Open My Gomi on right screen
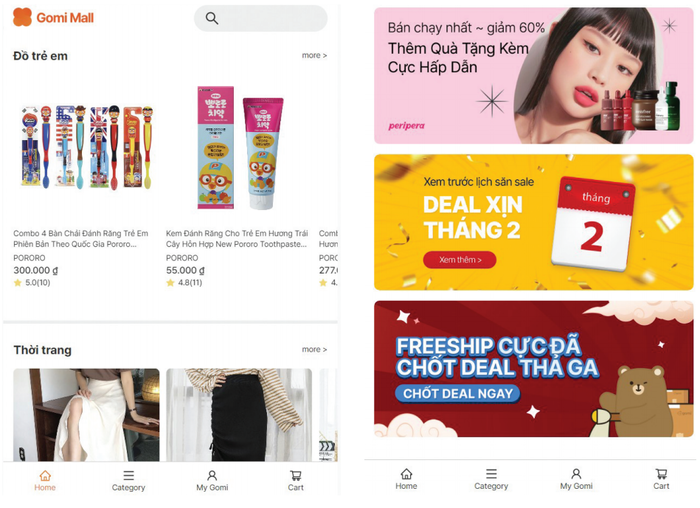The width and height of the screenshot is (700, 508). [x=576, y=479]
